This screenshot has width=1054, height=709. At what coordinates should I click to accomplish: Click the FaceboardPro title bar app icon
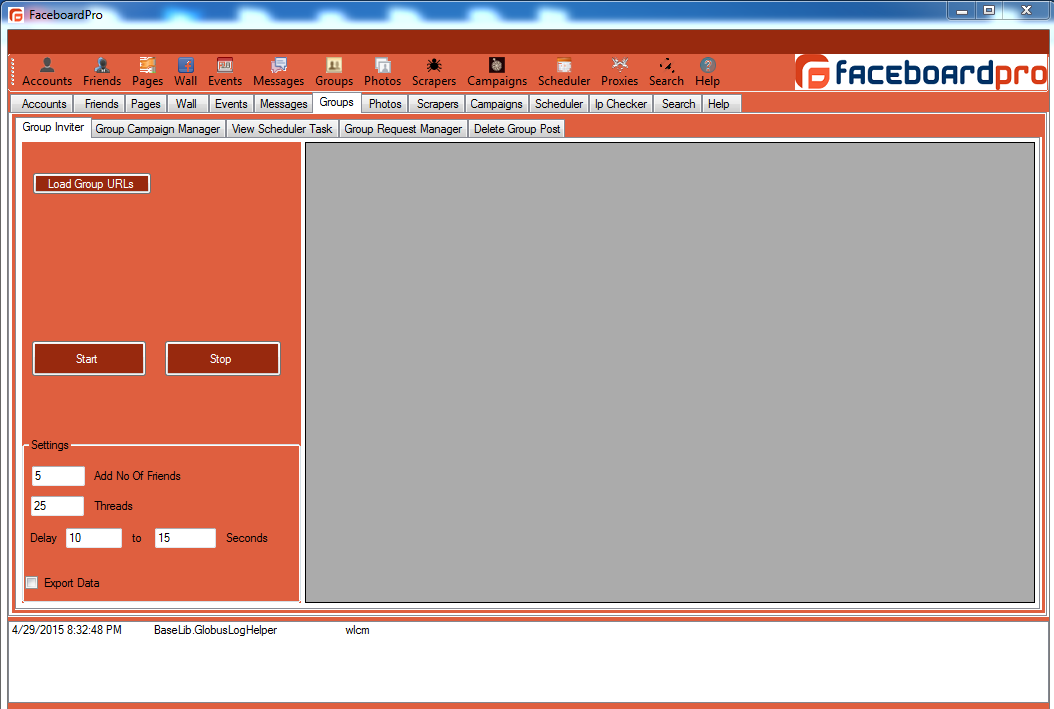tap(16, 15)
